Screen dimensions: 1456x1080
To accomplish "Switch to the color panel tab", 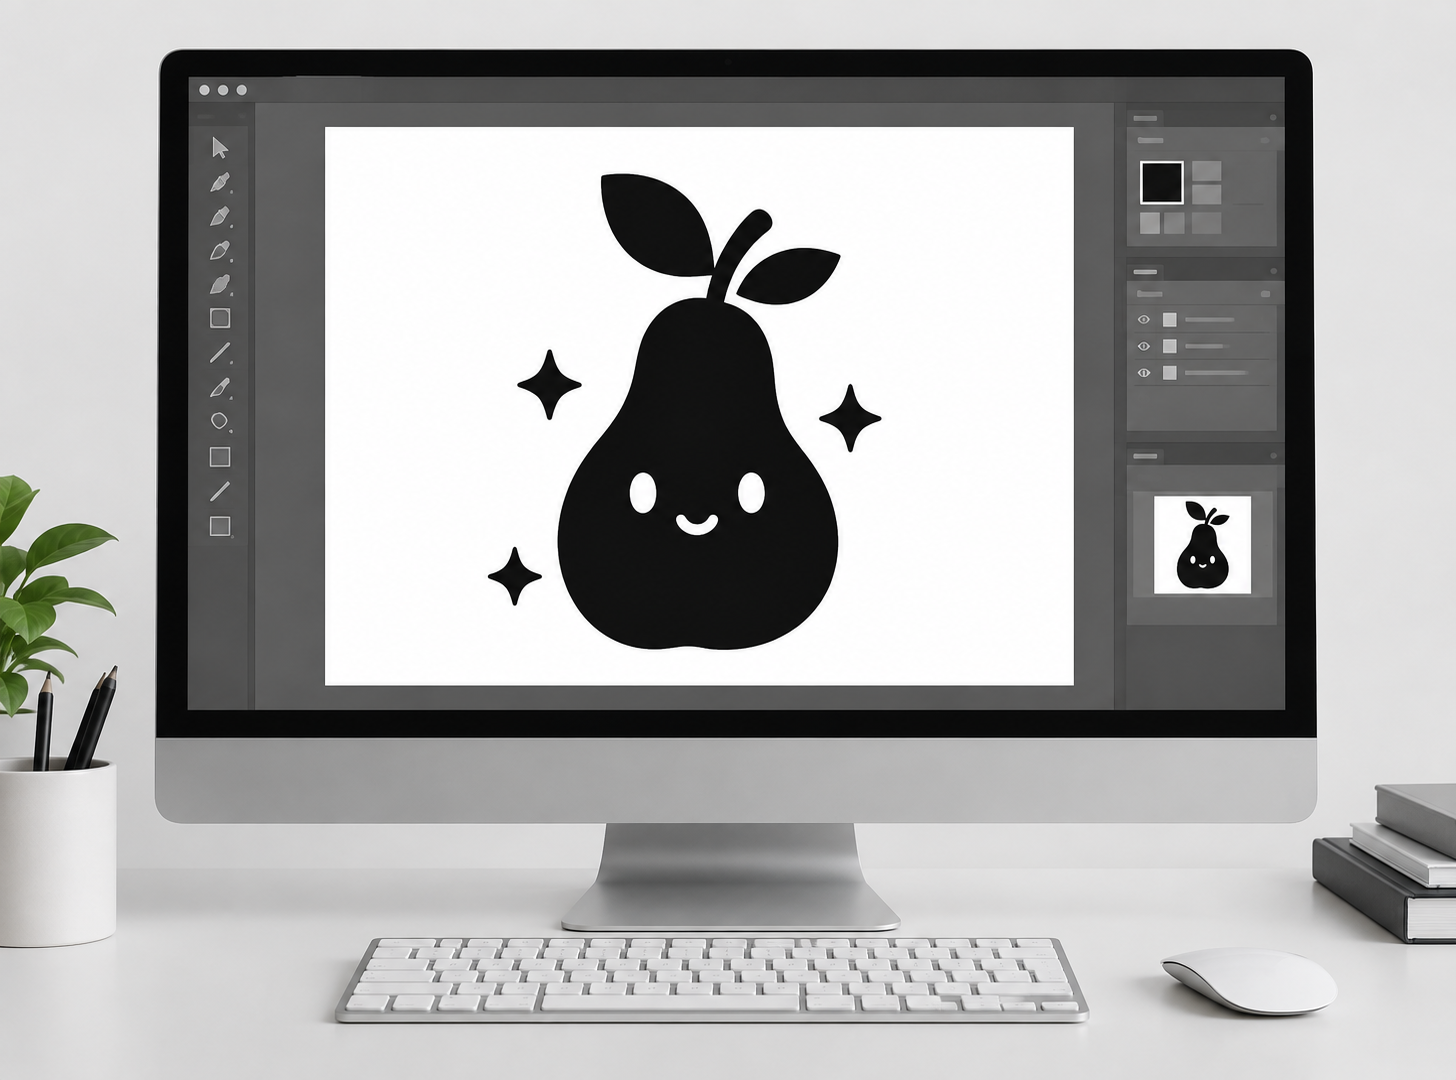I will point(1145,118).
